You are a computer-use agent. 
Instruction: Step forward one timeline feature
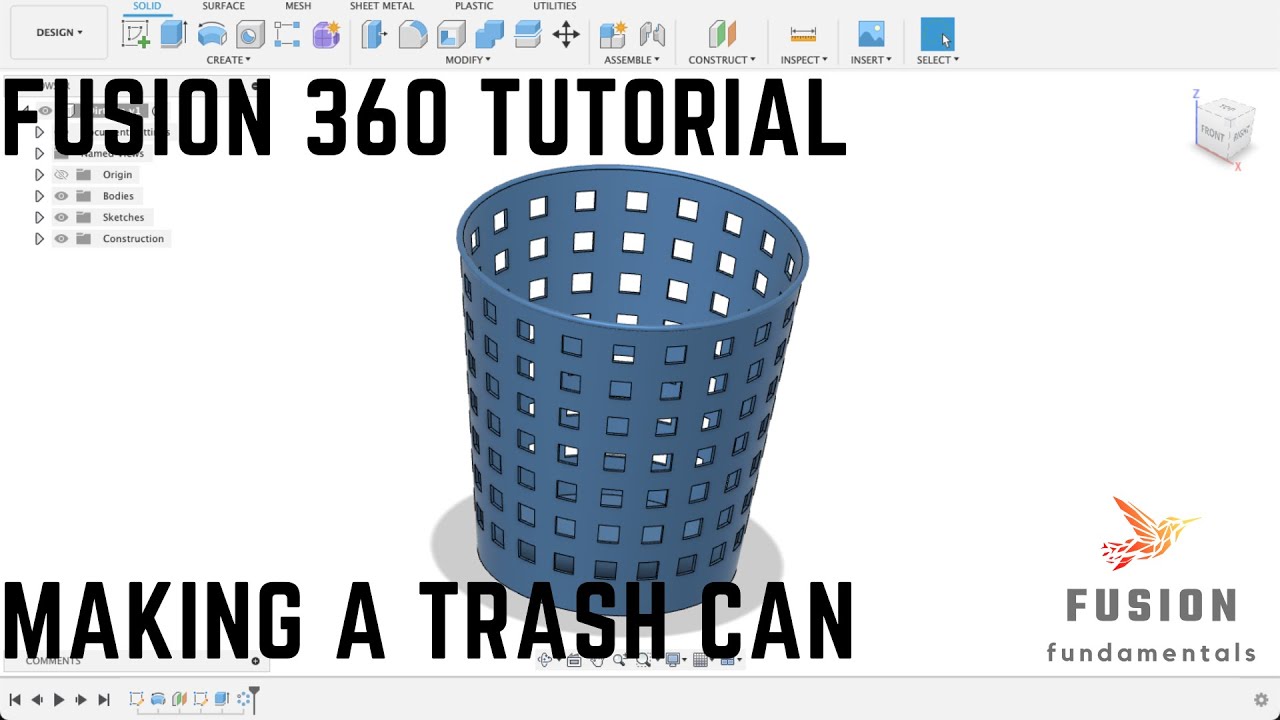click(81, 700)
